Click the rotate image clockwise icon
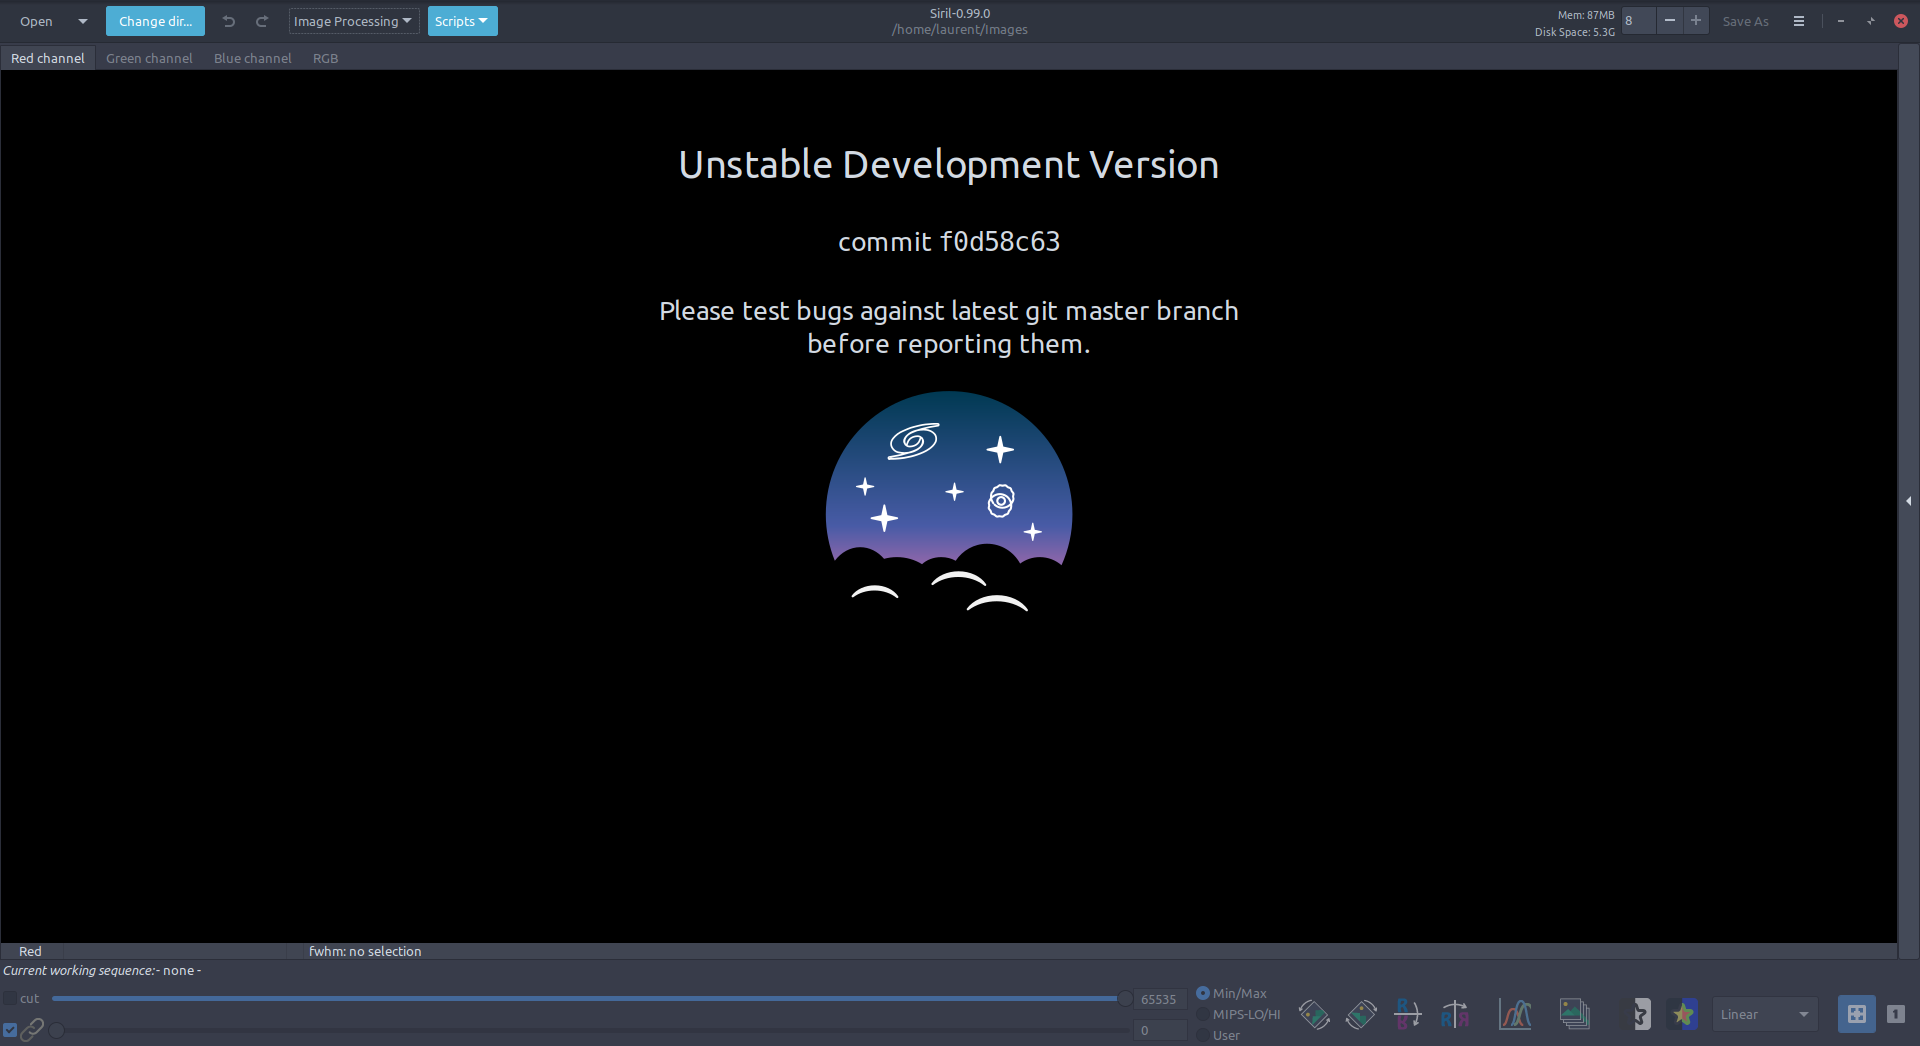This screenshot has height=1046, width=1920. point(1361,1014)
